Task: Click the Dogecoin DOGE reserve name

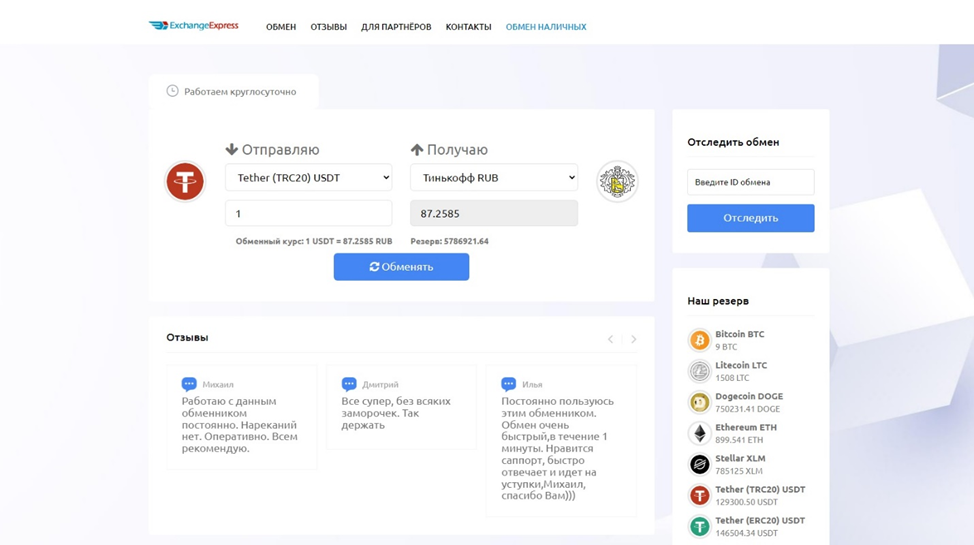Action: (749, 396)
